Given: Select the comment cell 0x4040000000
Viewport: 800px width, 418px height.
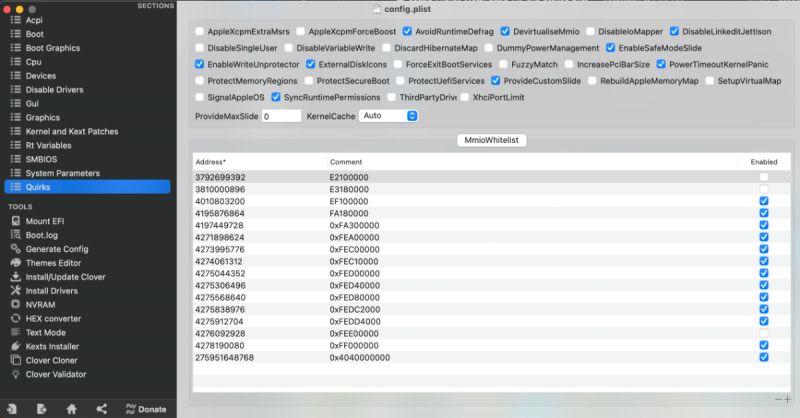Looking at the screenshot, I should point(360,357).
